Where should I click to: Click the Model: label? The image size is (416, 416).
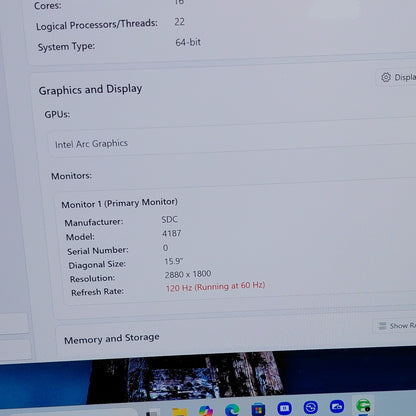[x=80, y=237]
